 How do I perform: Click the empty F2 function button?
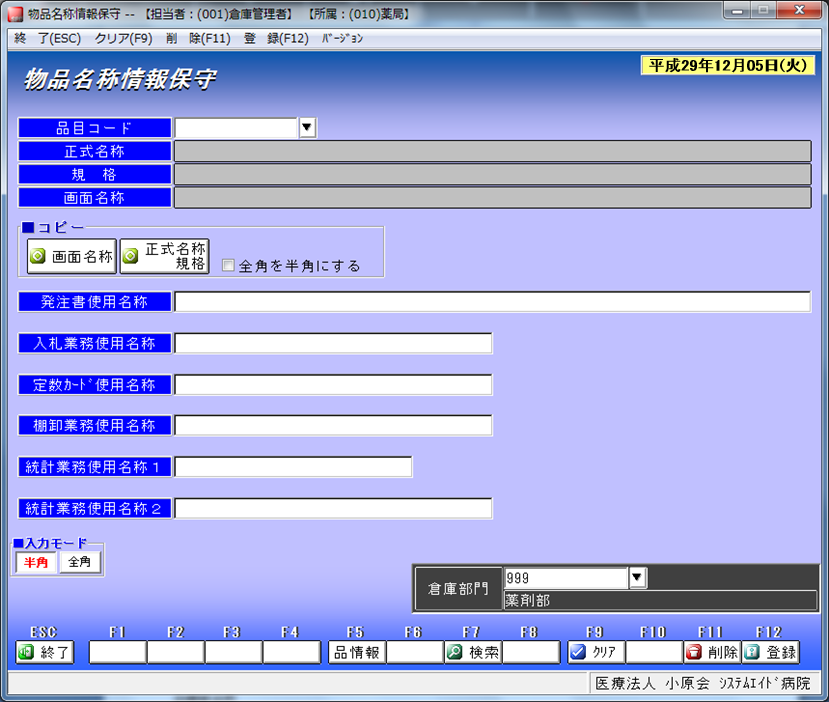pyautogui.click(x=176, y=652)
